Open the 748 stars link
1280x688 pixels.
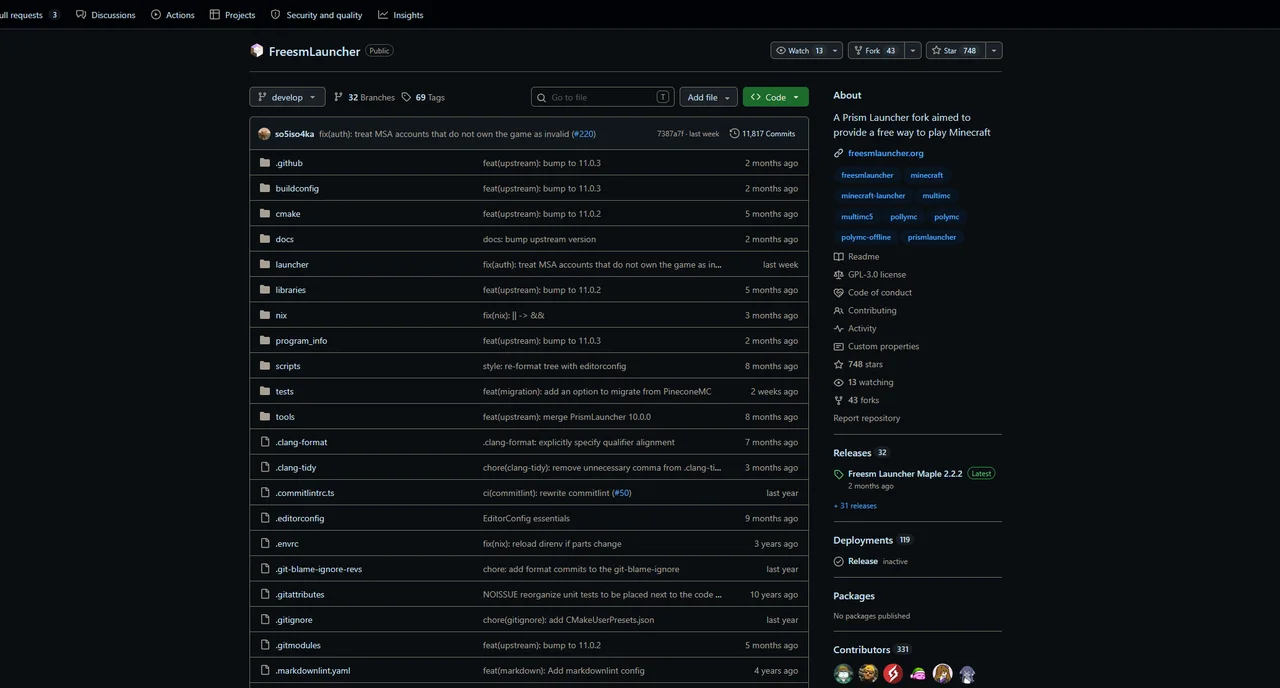(858, 365)
